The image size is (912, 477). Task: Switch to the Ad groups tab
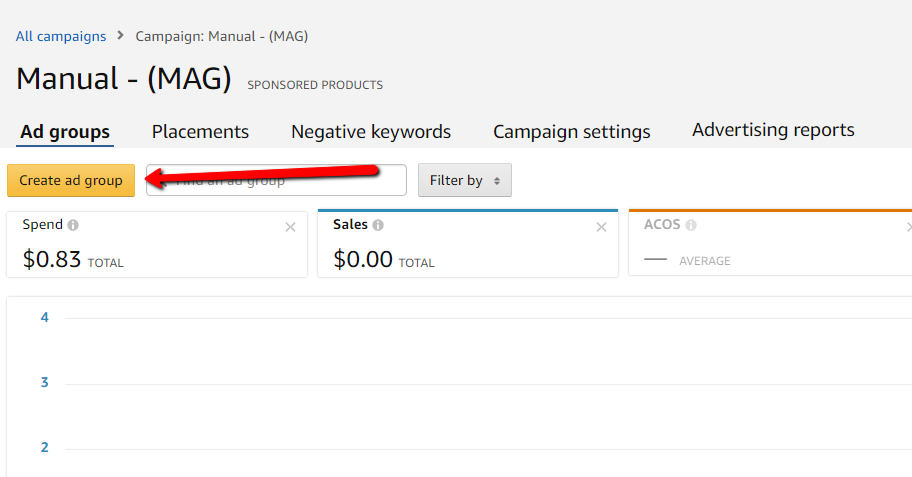click(65, 132)
